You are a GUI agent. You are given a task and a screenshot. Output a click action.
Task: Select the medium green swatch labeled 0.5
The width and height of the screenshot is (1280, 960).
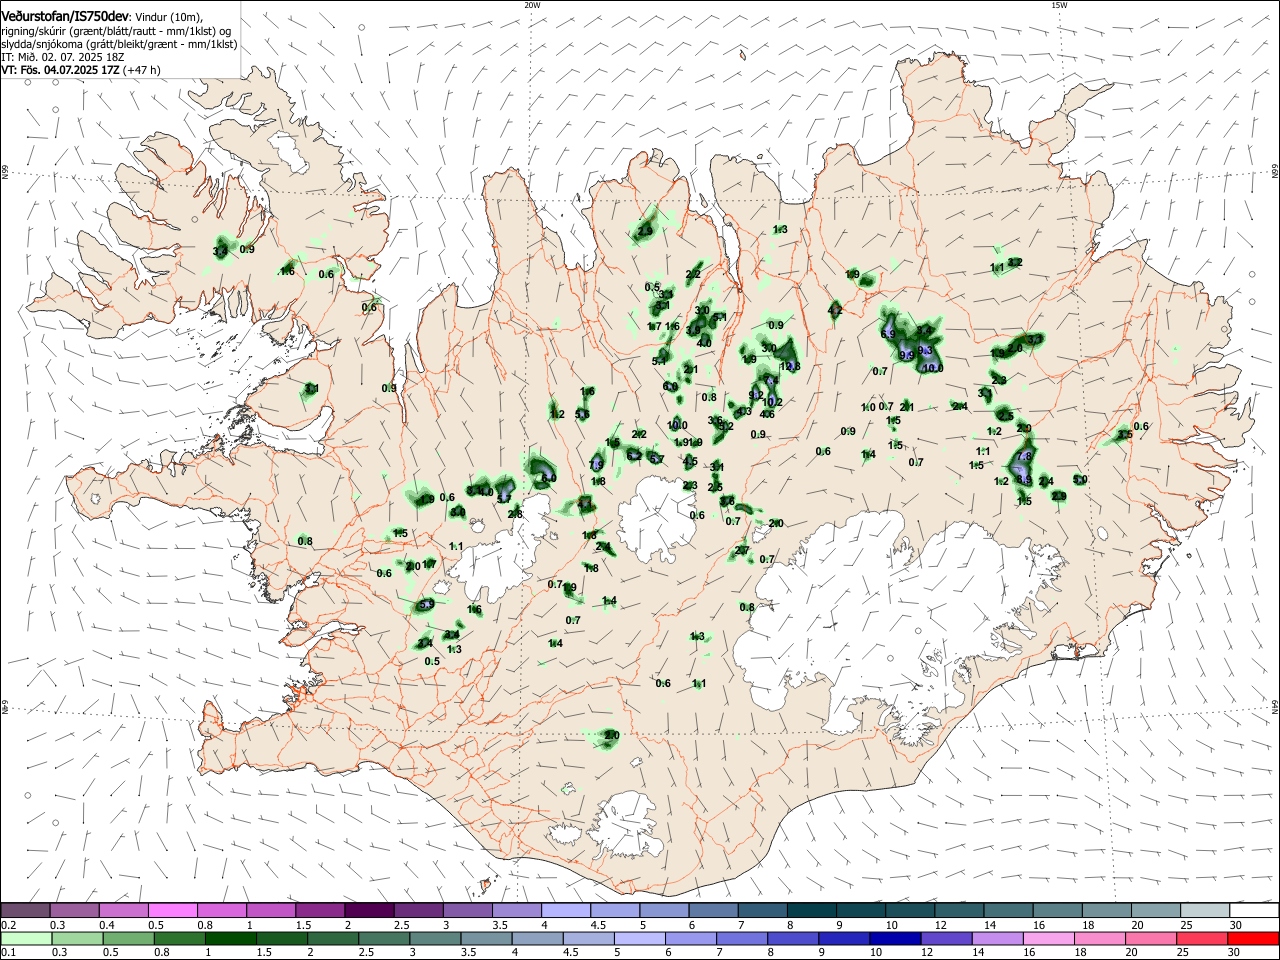click(x=127, y=938)
